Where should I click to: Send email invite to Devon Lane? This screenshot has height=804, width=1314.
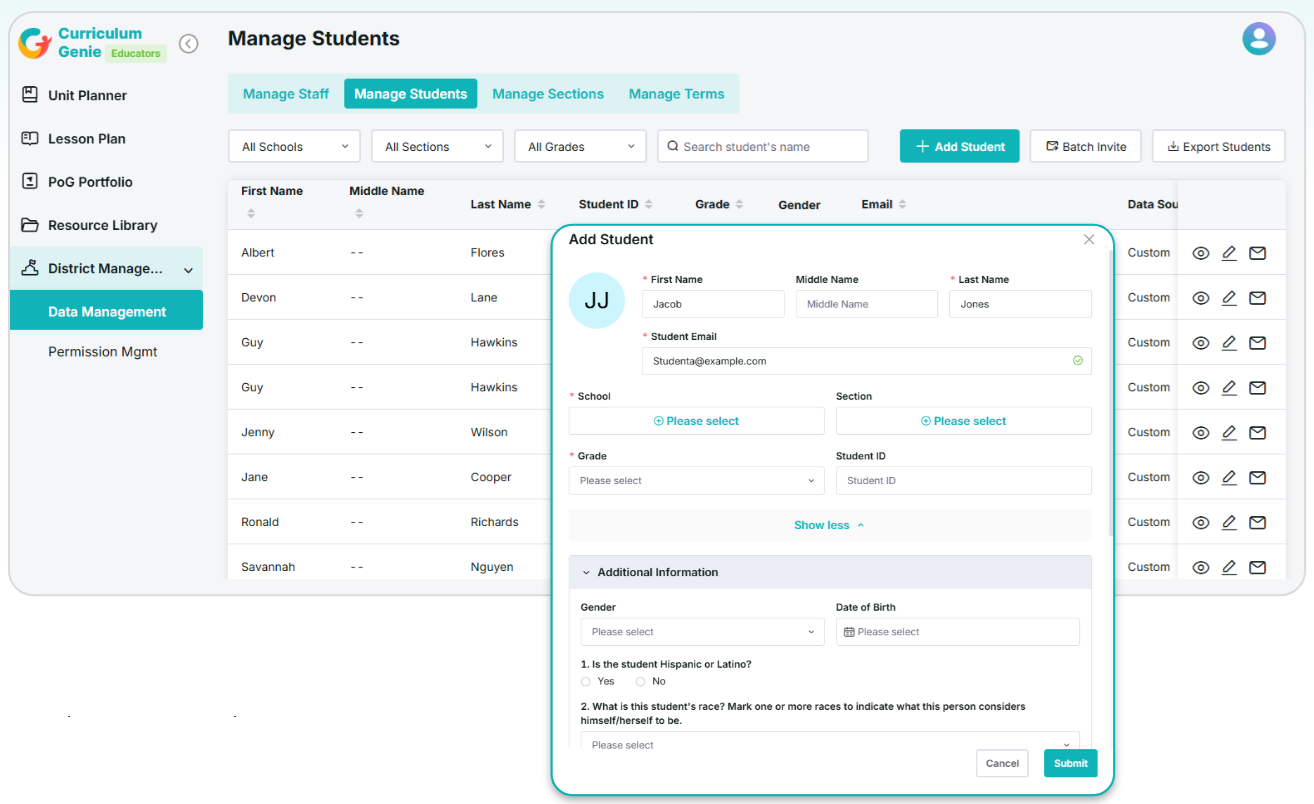pos(1258,298)
